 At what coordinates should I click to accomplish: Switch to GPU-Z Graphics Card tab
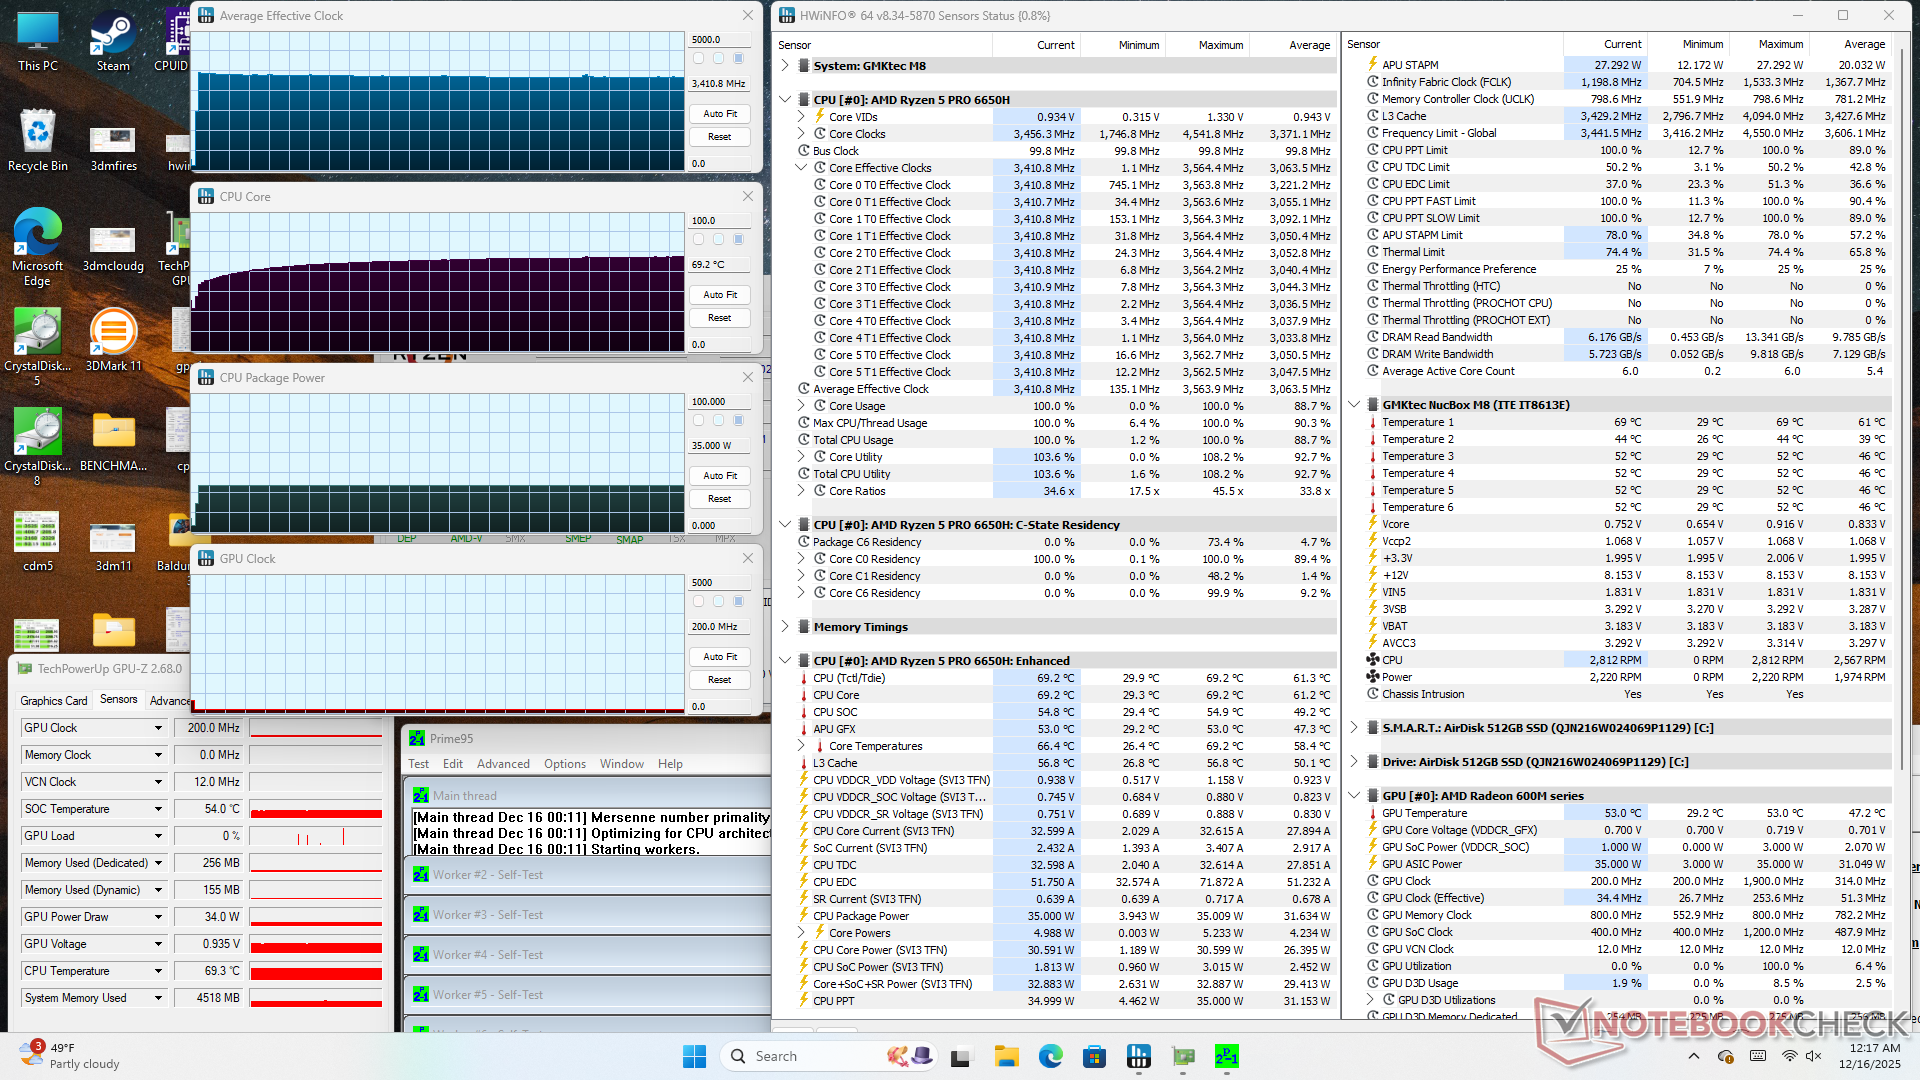click(x=54, y=700)
